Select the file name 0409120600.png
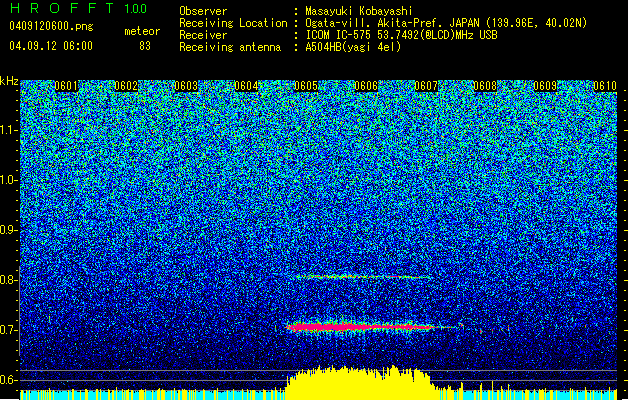The width and height of the screenshot is (629, 400). (51, 26)
